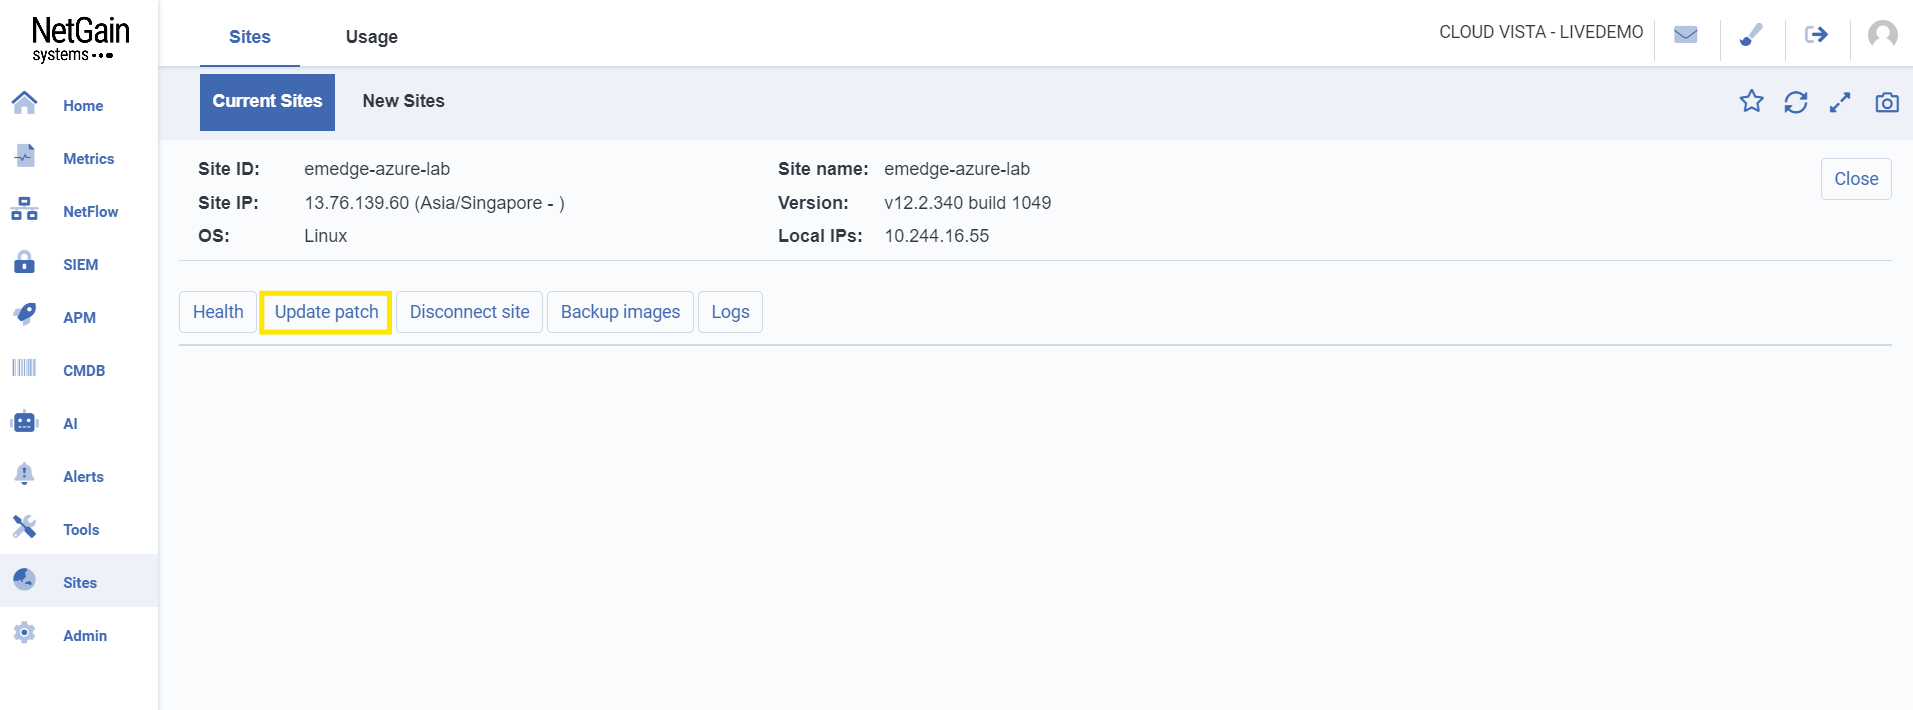Go to Home in sidebar

pos(83,106)
